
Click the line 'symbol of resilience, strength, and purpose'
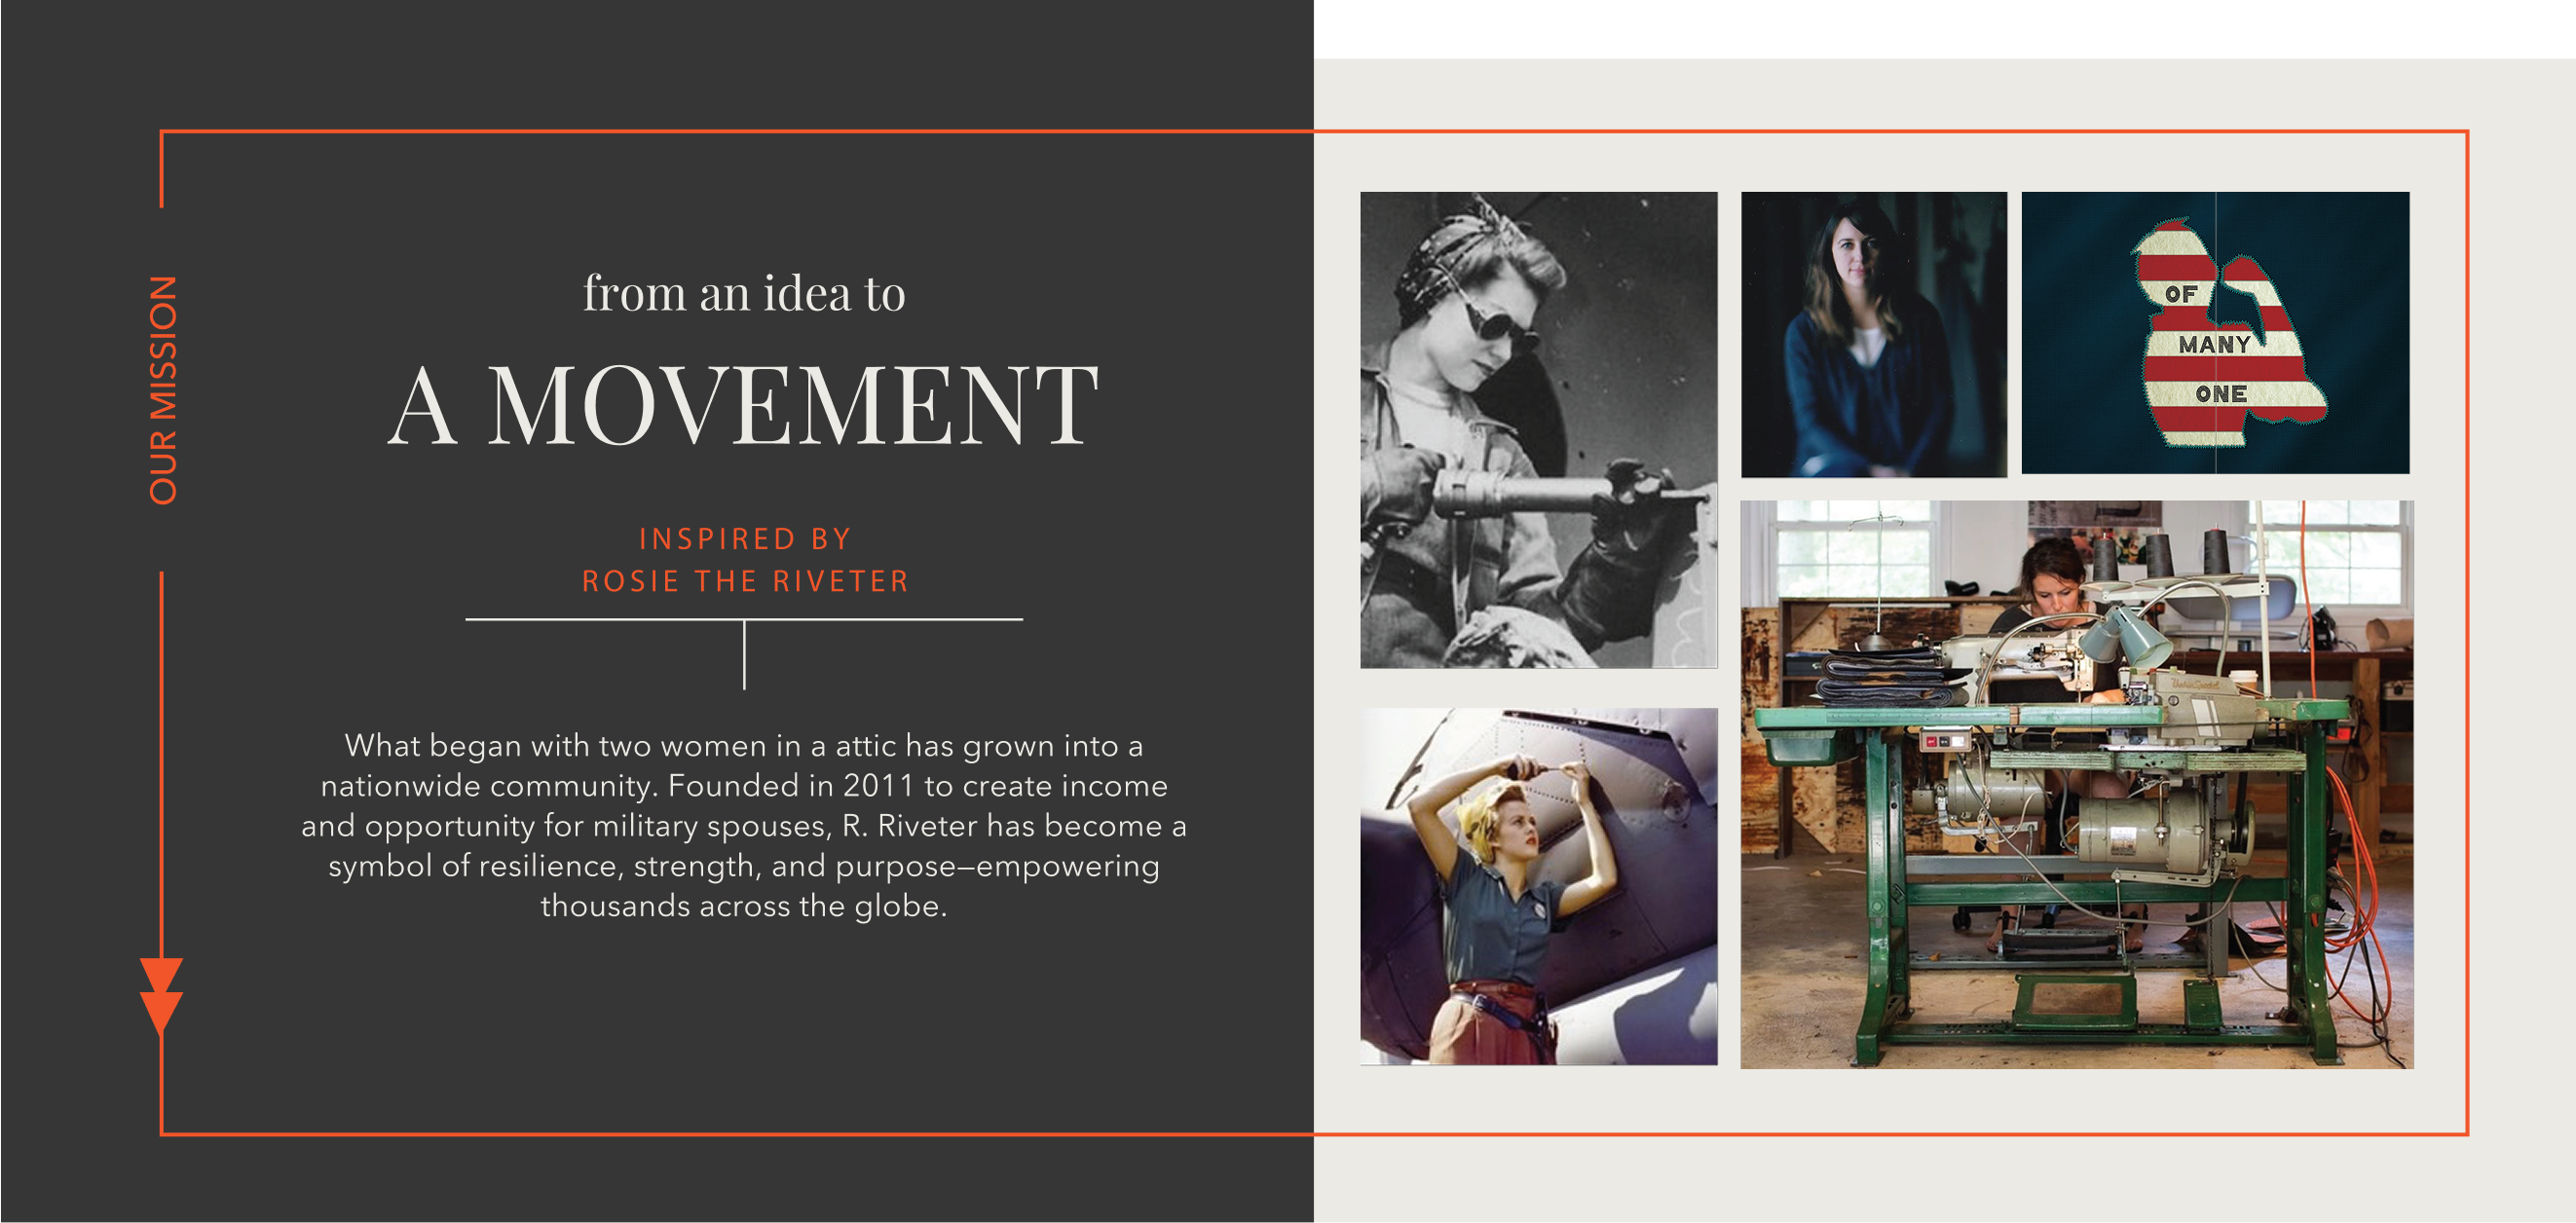click(744, 866)
